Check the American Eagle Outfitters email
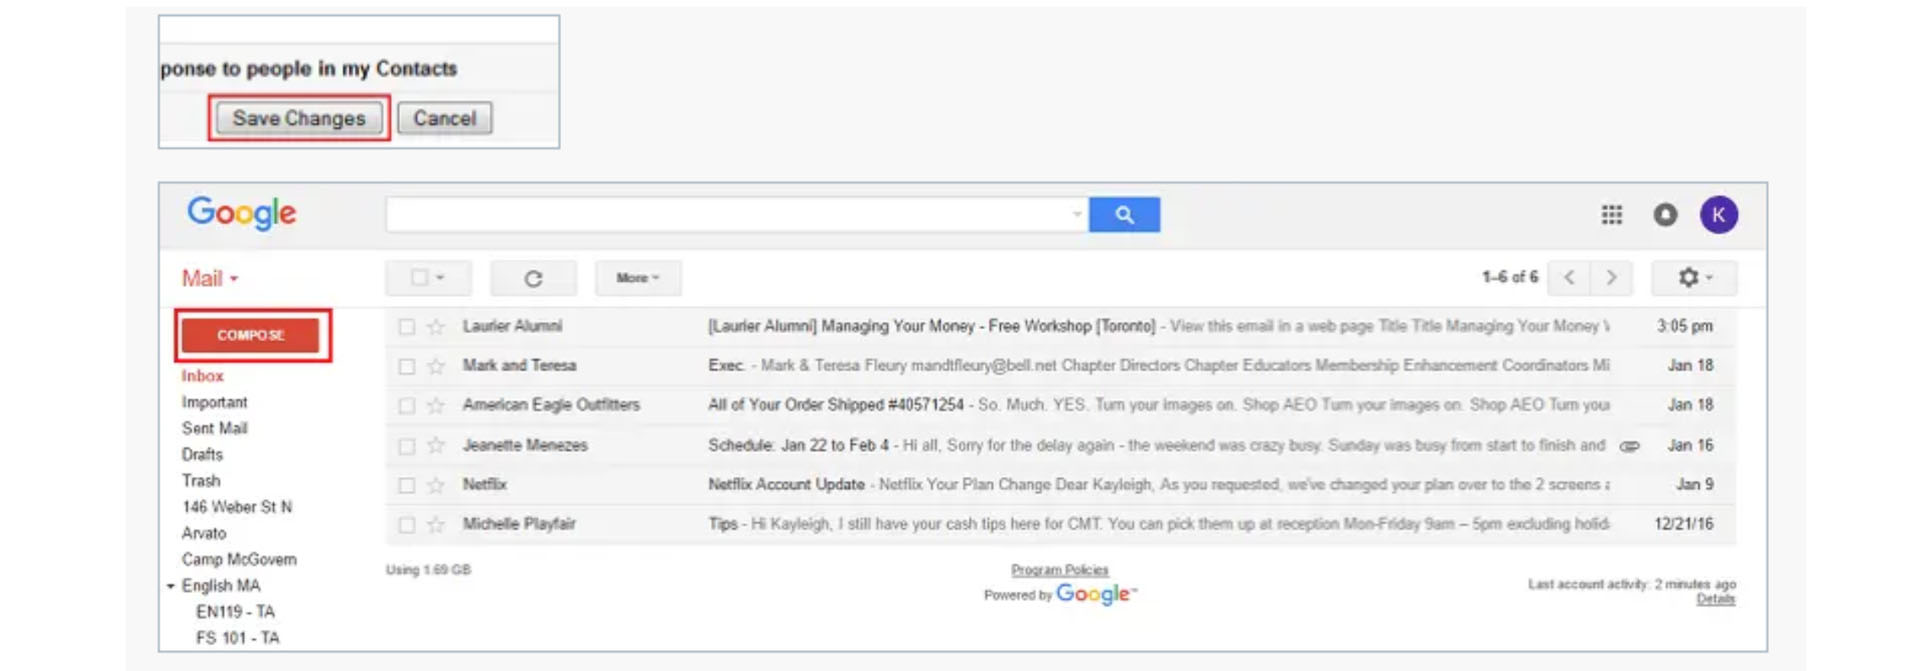The image size is (1920, 671). (406, 406)
